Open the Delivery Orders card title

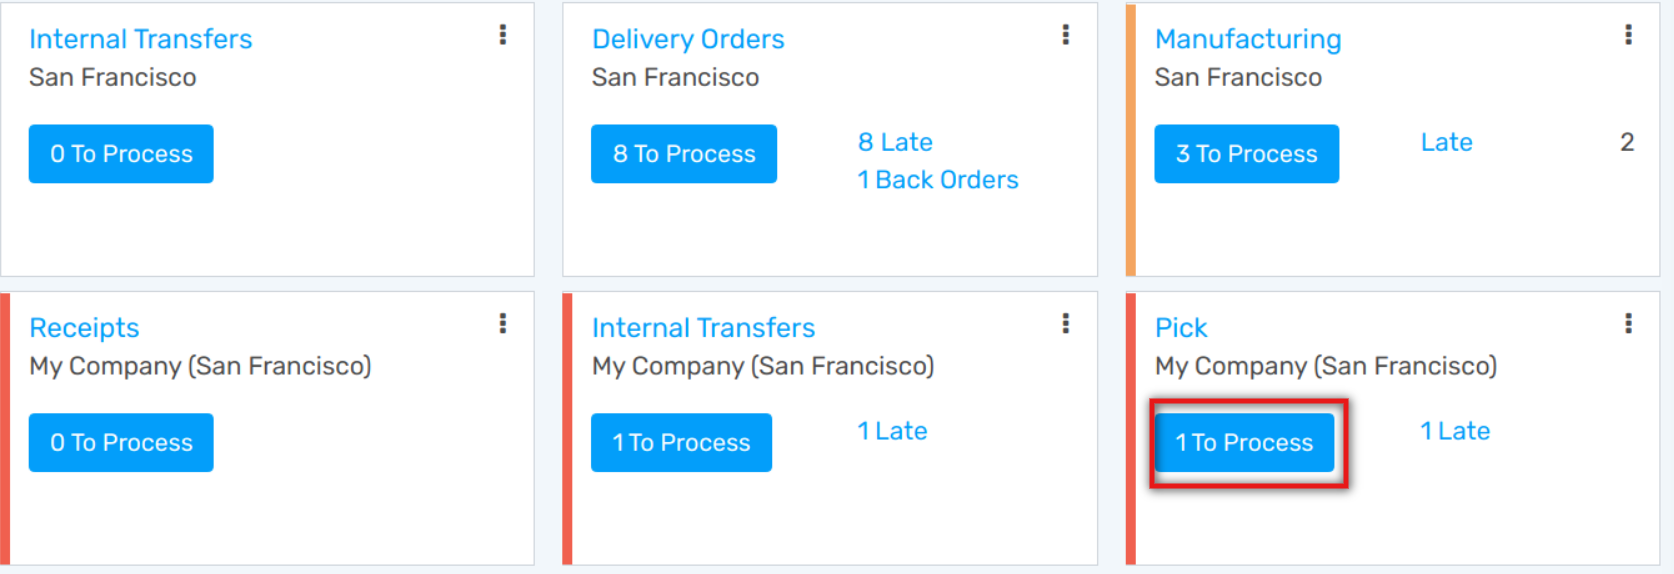[688, 39]
